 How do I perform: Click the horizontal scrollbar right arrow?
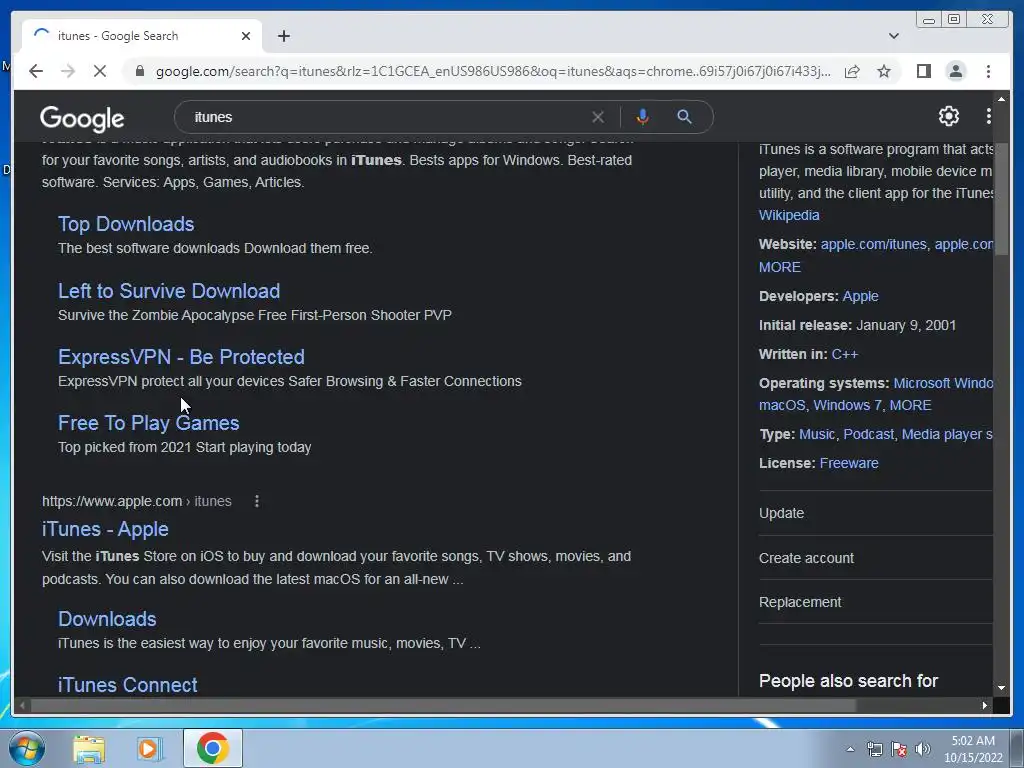coord(984,705)
